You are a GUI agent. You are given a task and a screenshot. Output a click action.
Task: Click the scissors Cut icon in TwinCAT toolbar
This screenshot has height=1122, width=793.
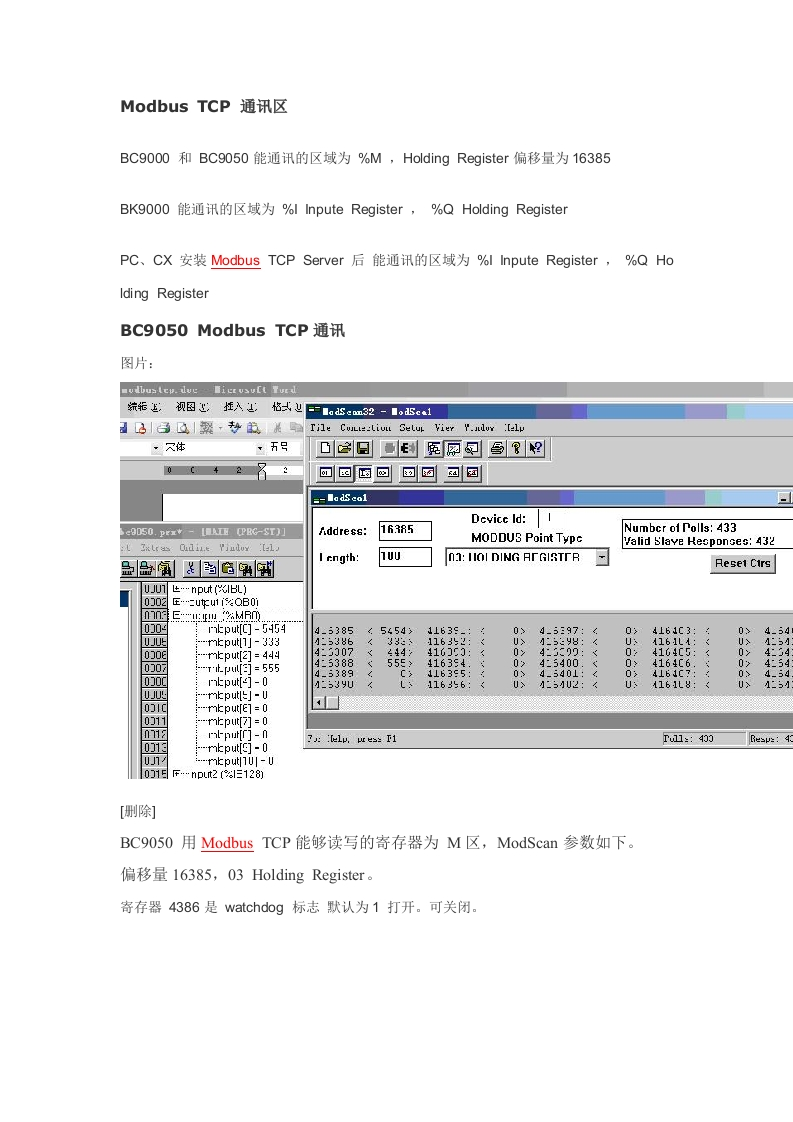(x=190, y=568)
